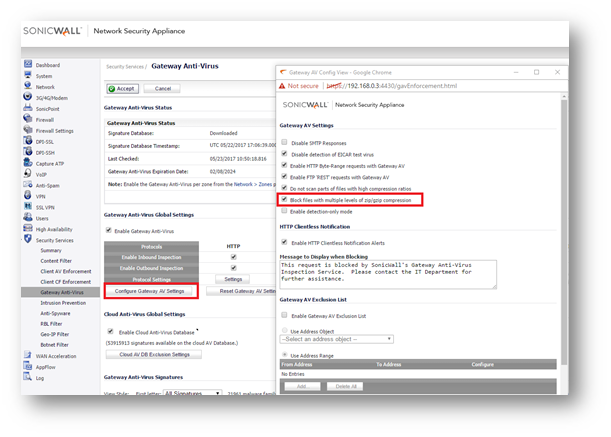The width and height of the screenshot is (611, 437).
Task: Open Botnet Filter in sidebar
Action: point(55,345)
